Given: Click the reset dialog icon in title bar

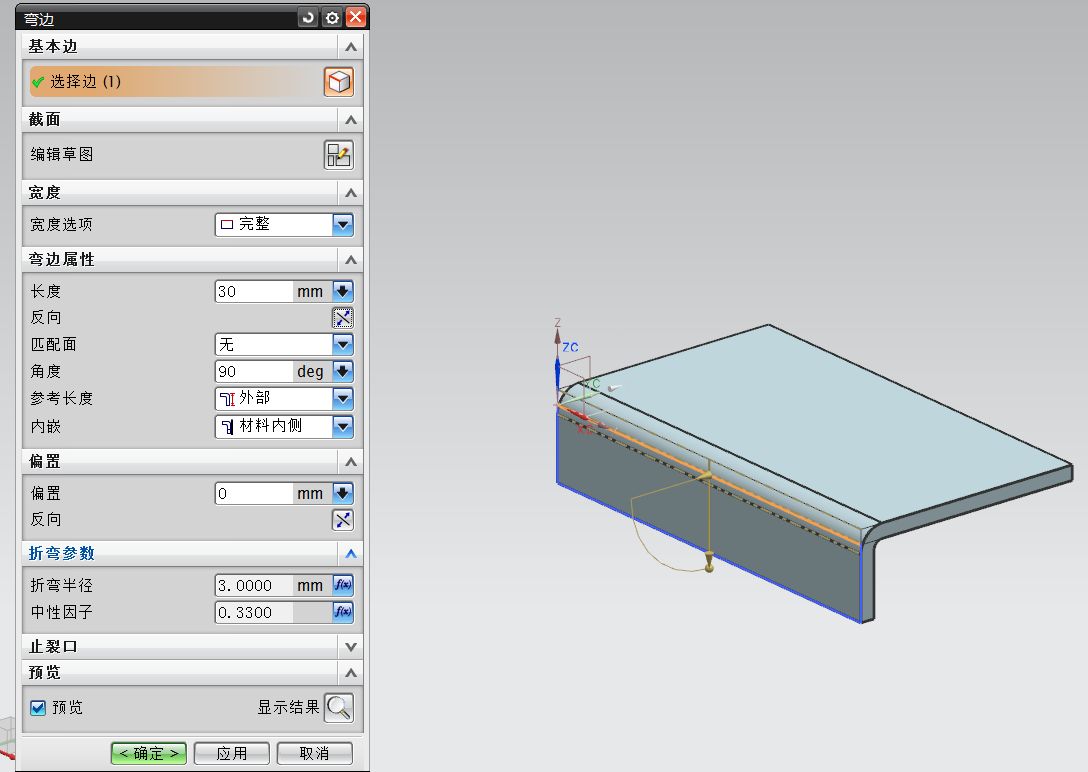Looking at the screenshot, I should point(309,17).
